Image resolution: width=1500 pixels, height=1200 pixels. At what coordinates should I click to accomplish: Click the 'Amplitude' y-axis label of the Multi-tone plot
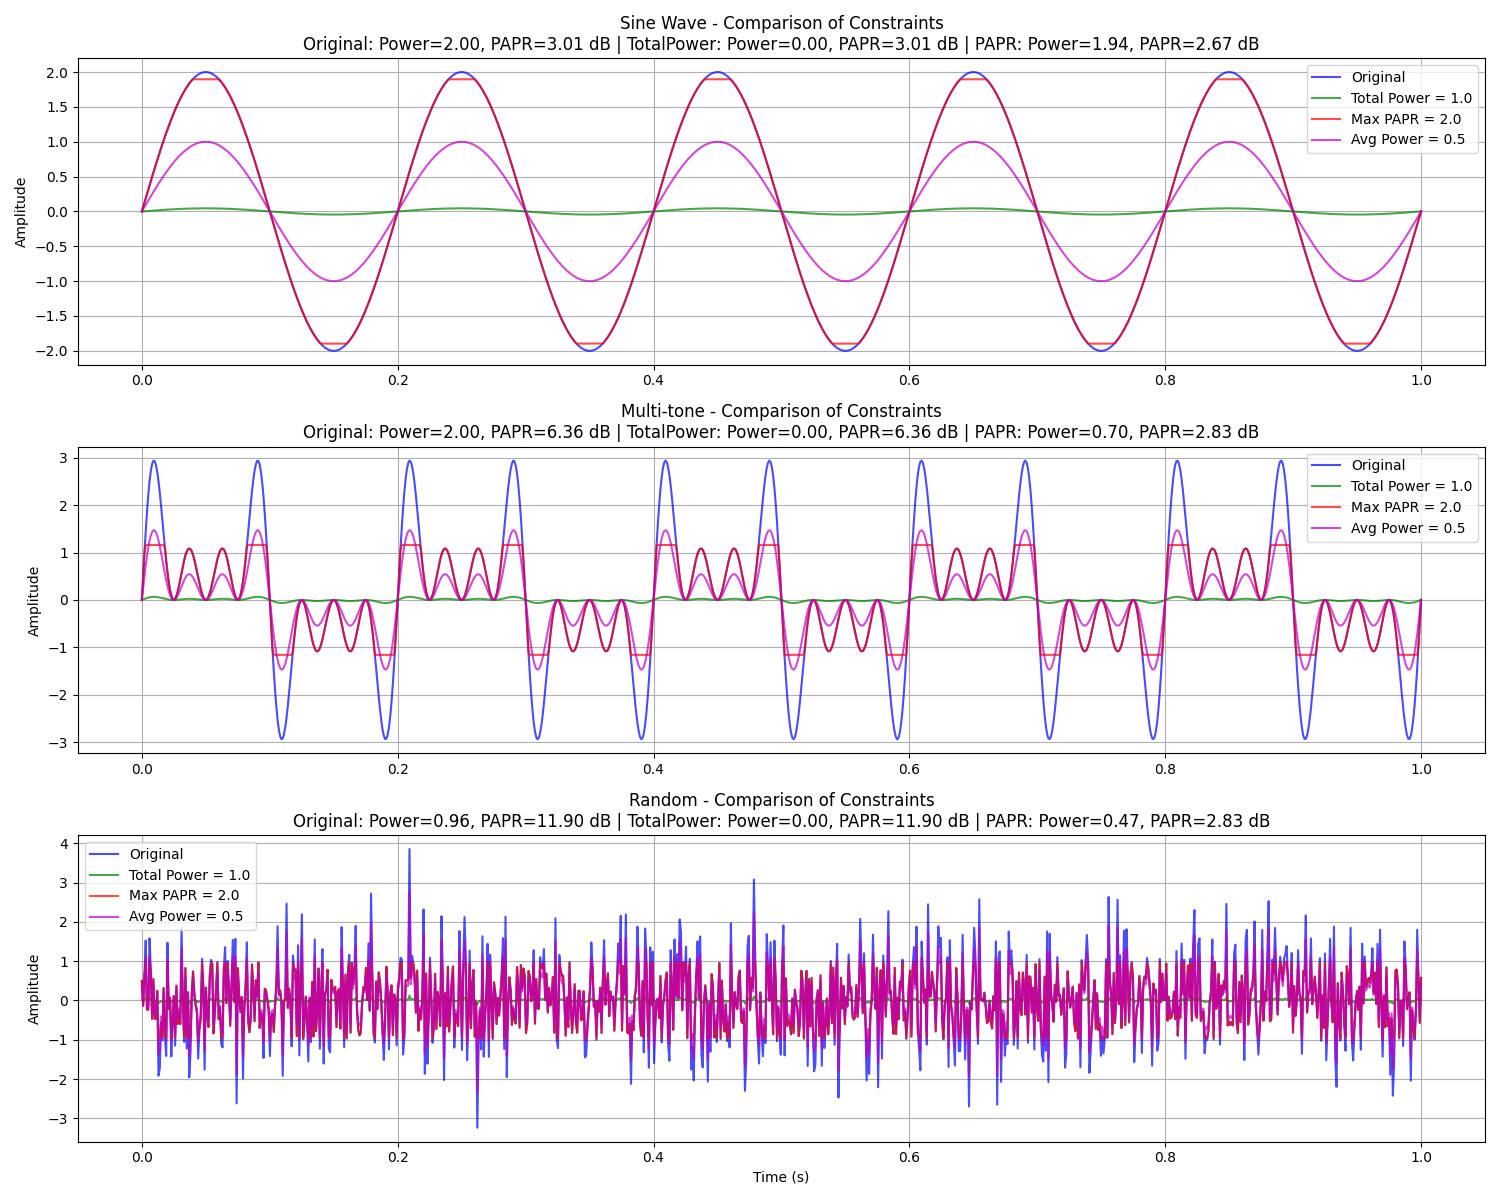click(x=33, y=601)
